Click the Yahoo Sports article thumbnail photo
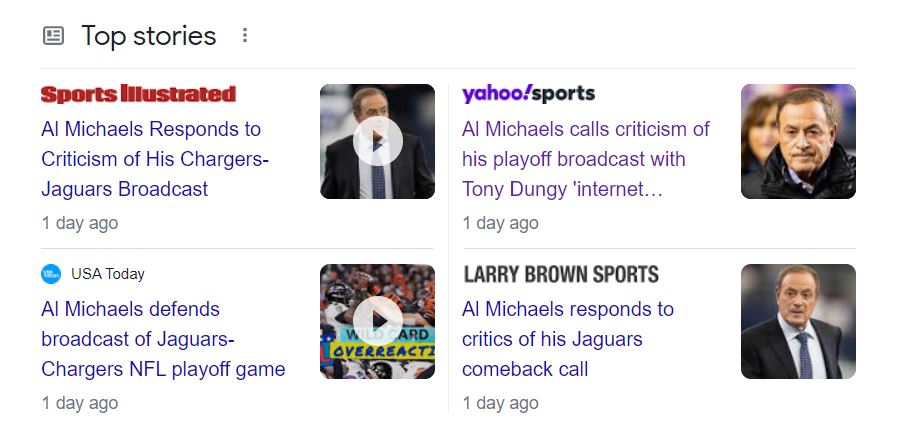Image resolution: width=909 pixels, height=429 pixels. (x=798, y=141)
